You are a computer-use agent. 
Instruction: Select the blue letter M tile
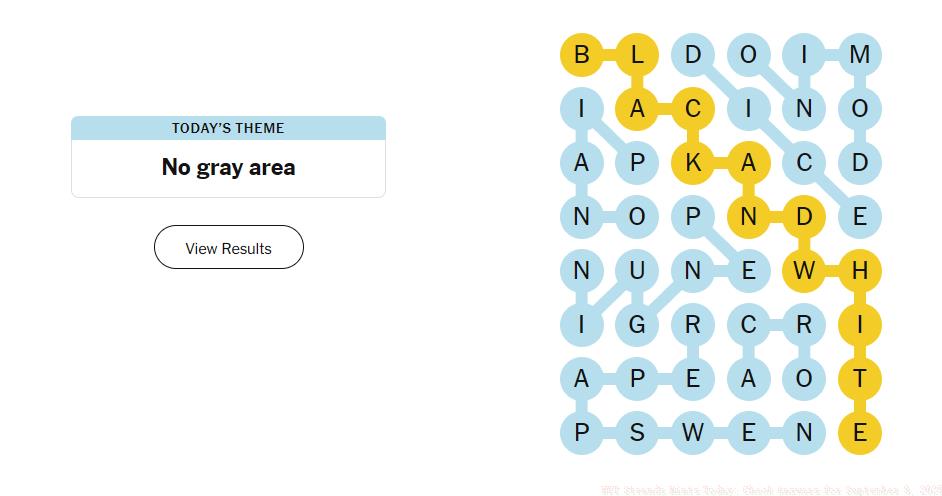(x=860, y=55)
